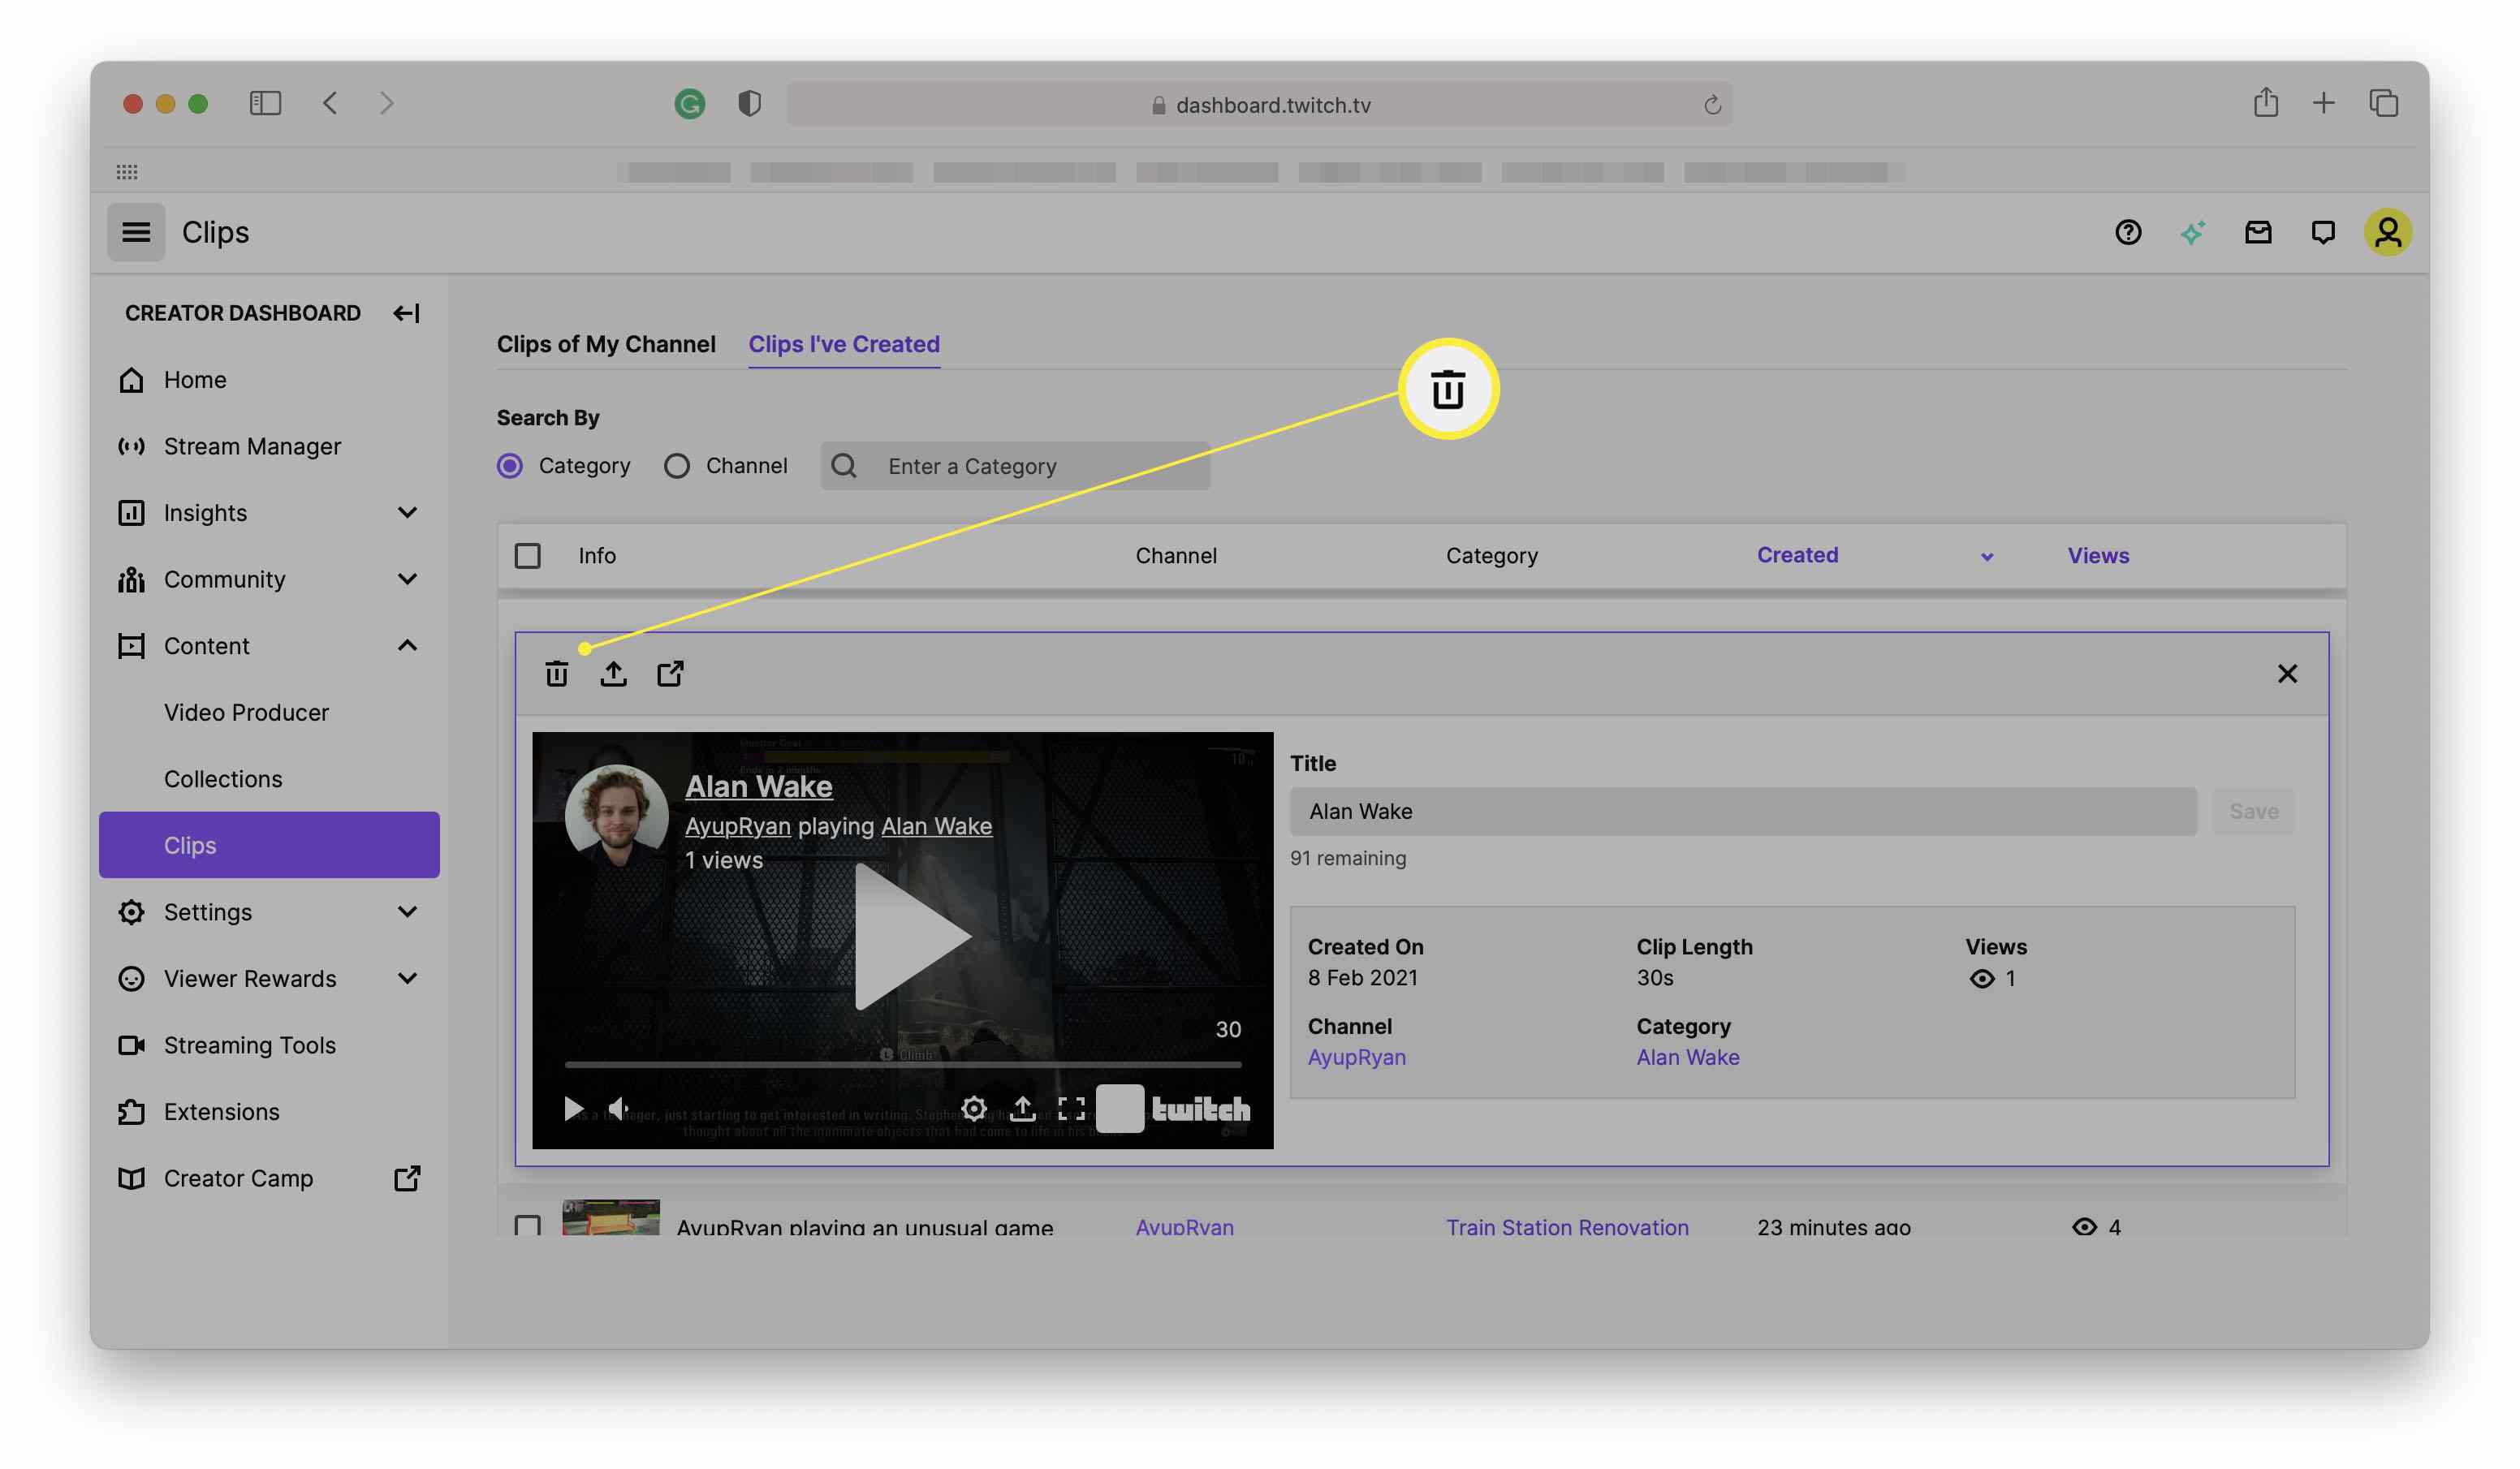Open Streaming Tools
The image size is (2520, 1469).
249,1045
